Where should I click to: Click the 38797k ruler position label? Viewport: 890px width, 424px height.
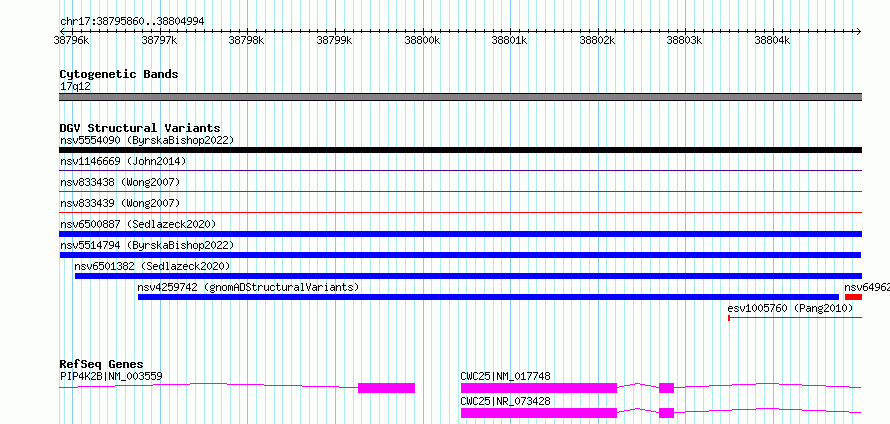(159, 40)
